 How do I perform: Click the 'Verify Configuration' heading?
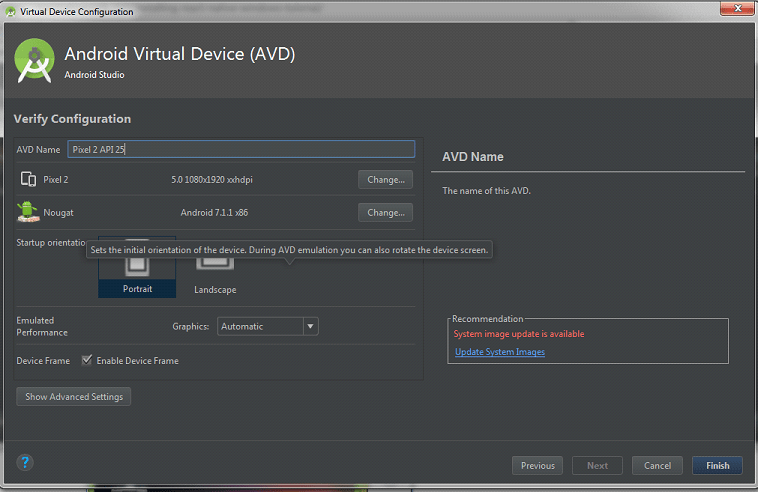tap(72, 118)
